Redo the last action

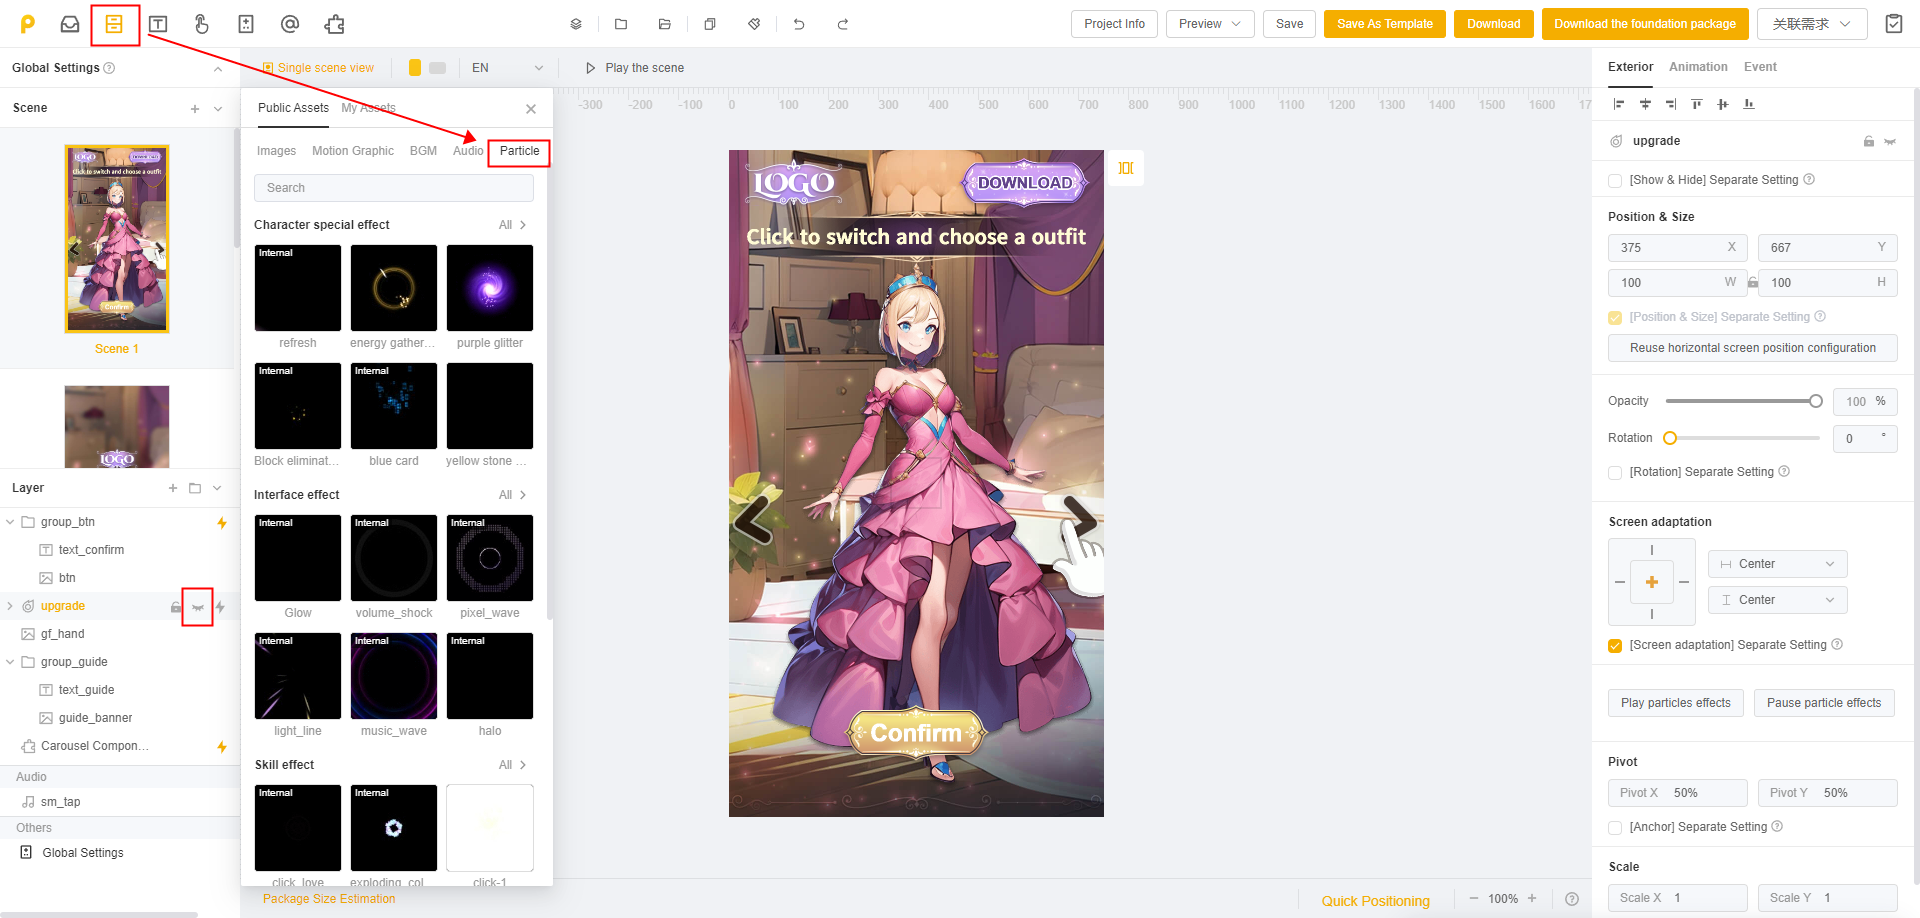tap(843, 24)
